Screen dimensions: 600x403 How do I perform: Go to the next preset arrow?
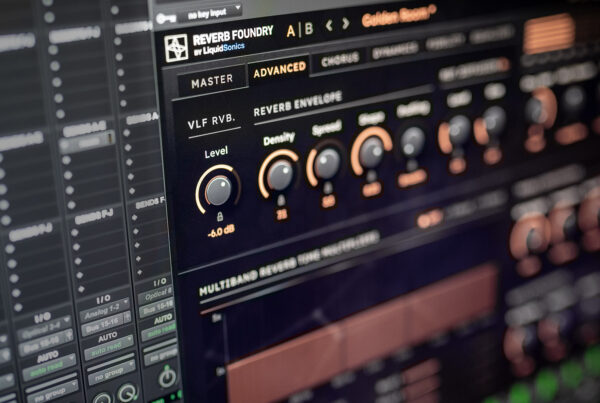point(345,24)
